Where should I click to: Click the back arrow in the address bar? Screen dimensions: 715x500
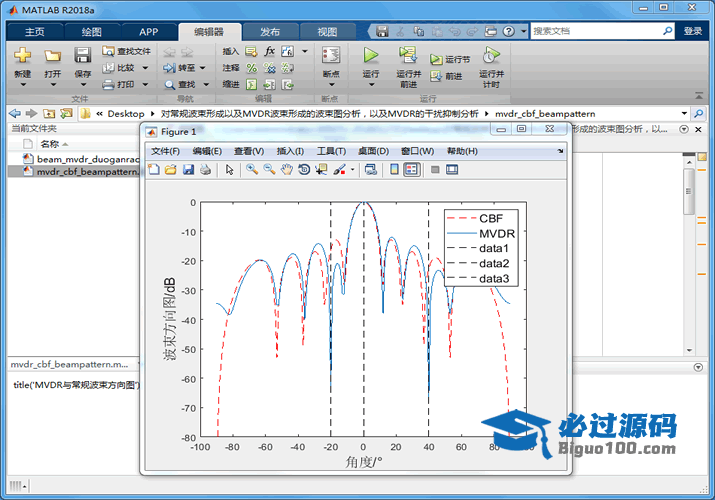[15, 113]
